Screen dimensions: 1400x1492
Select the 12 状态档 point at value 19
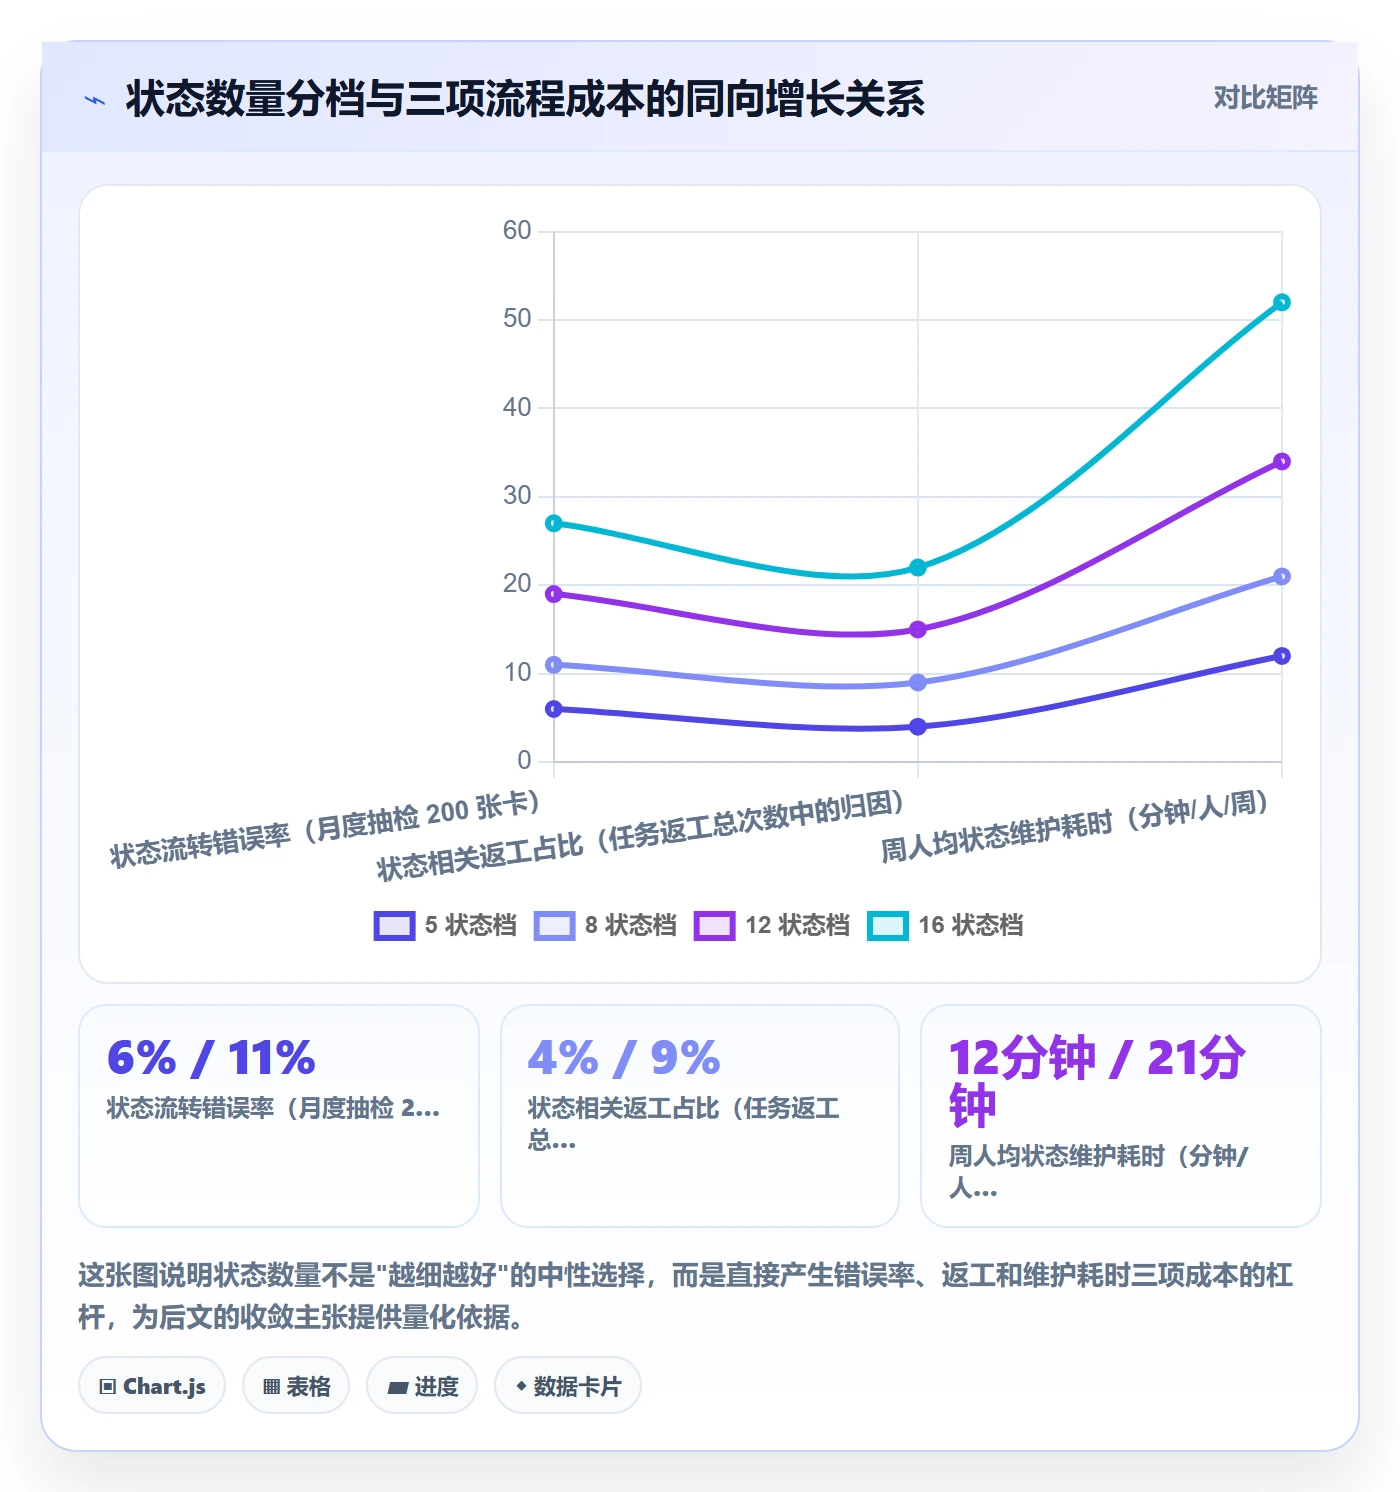pos(554,594)
